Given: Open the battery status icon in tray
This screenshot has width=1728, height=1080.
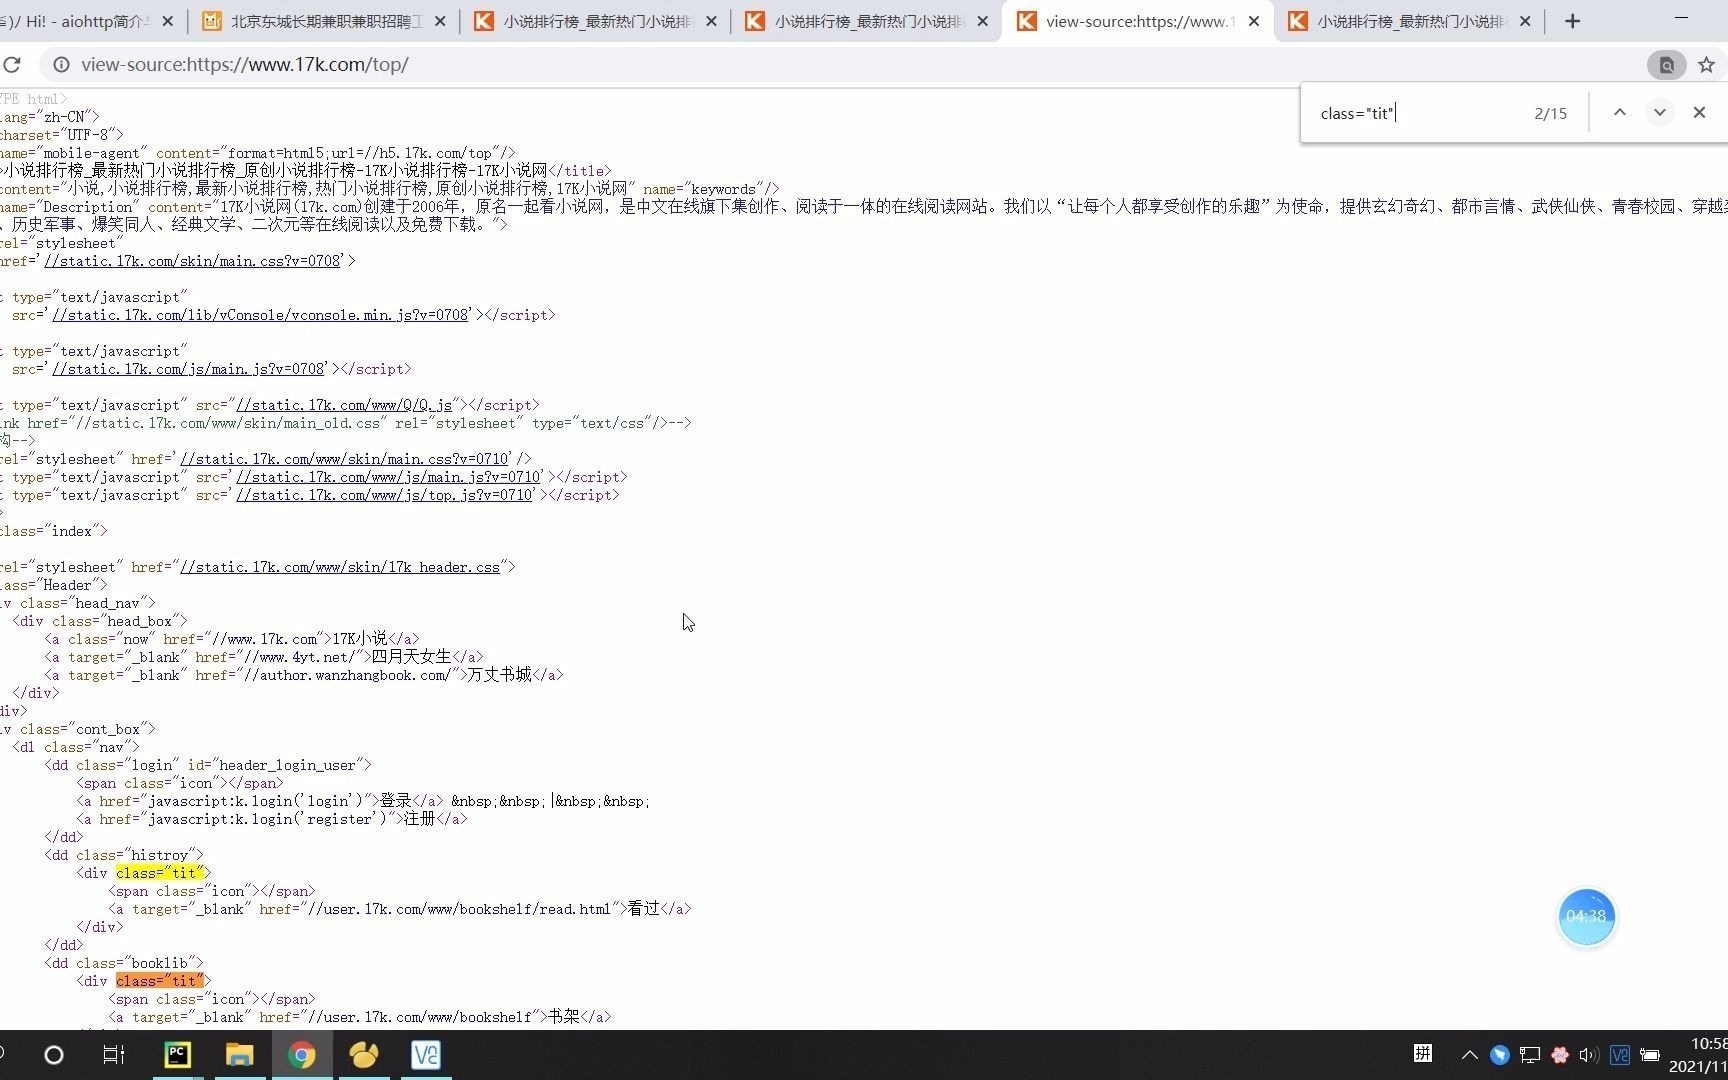Looking at the screenshot, I should tap(1650, 1055).
